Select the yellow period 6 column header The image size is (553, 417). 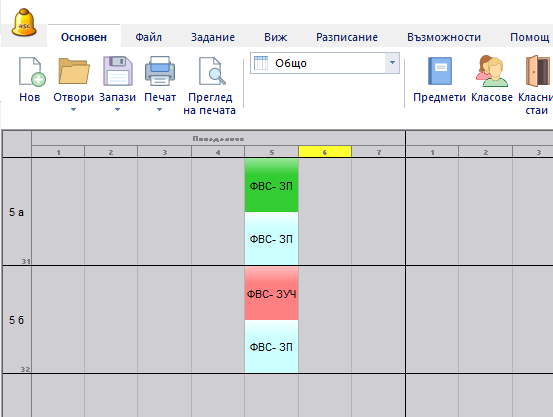(325, 152)
